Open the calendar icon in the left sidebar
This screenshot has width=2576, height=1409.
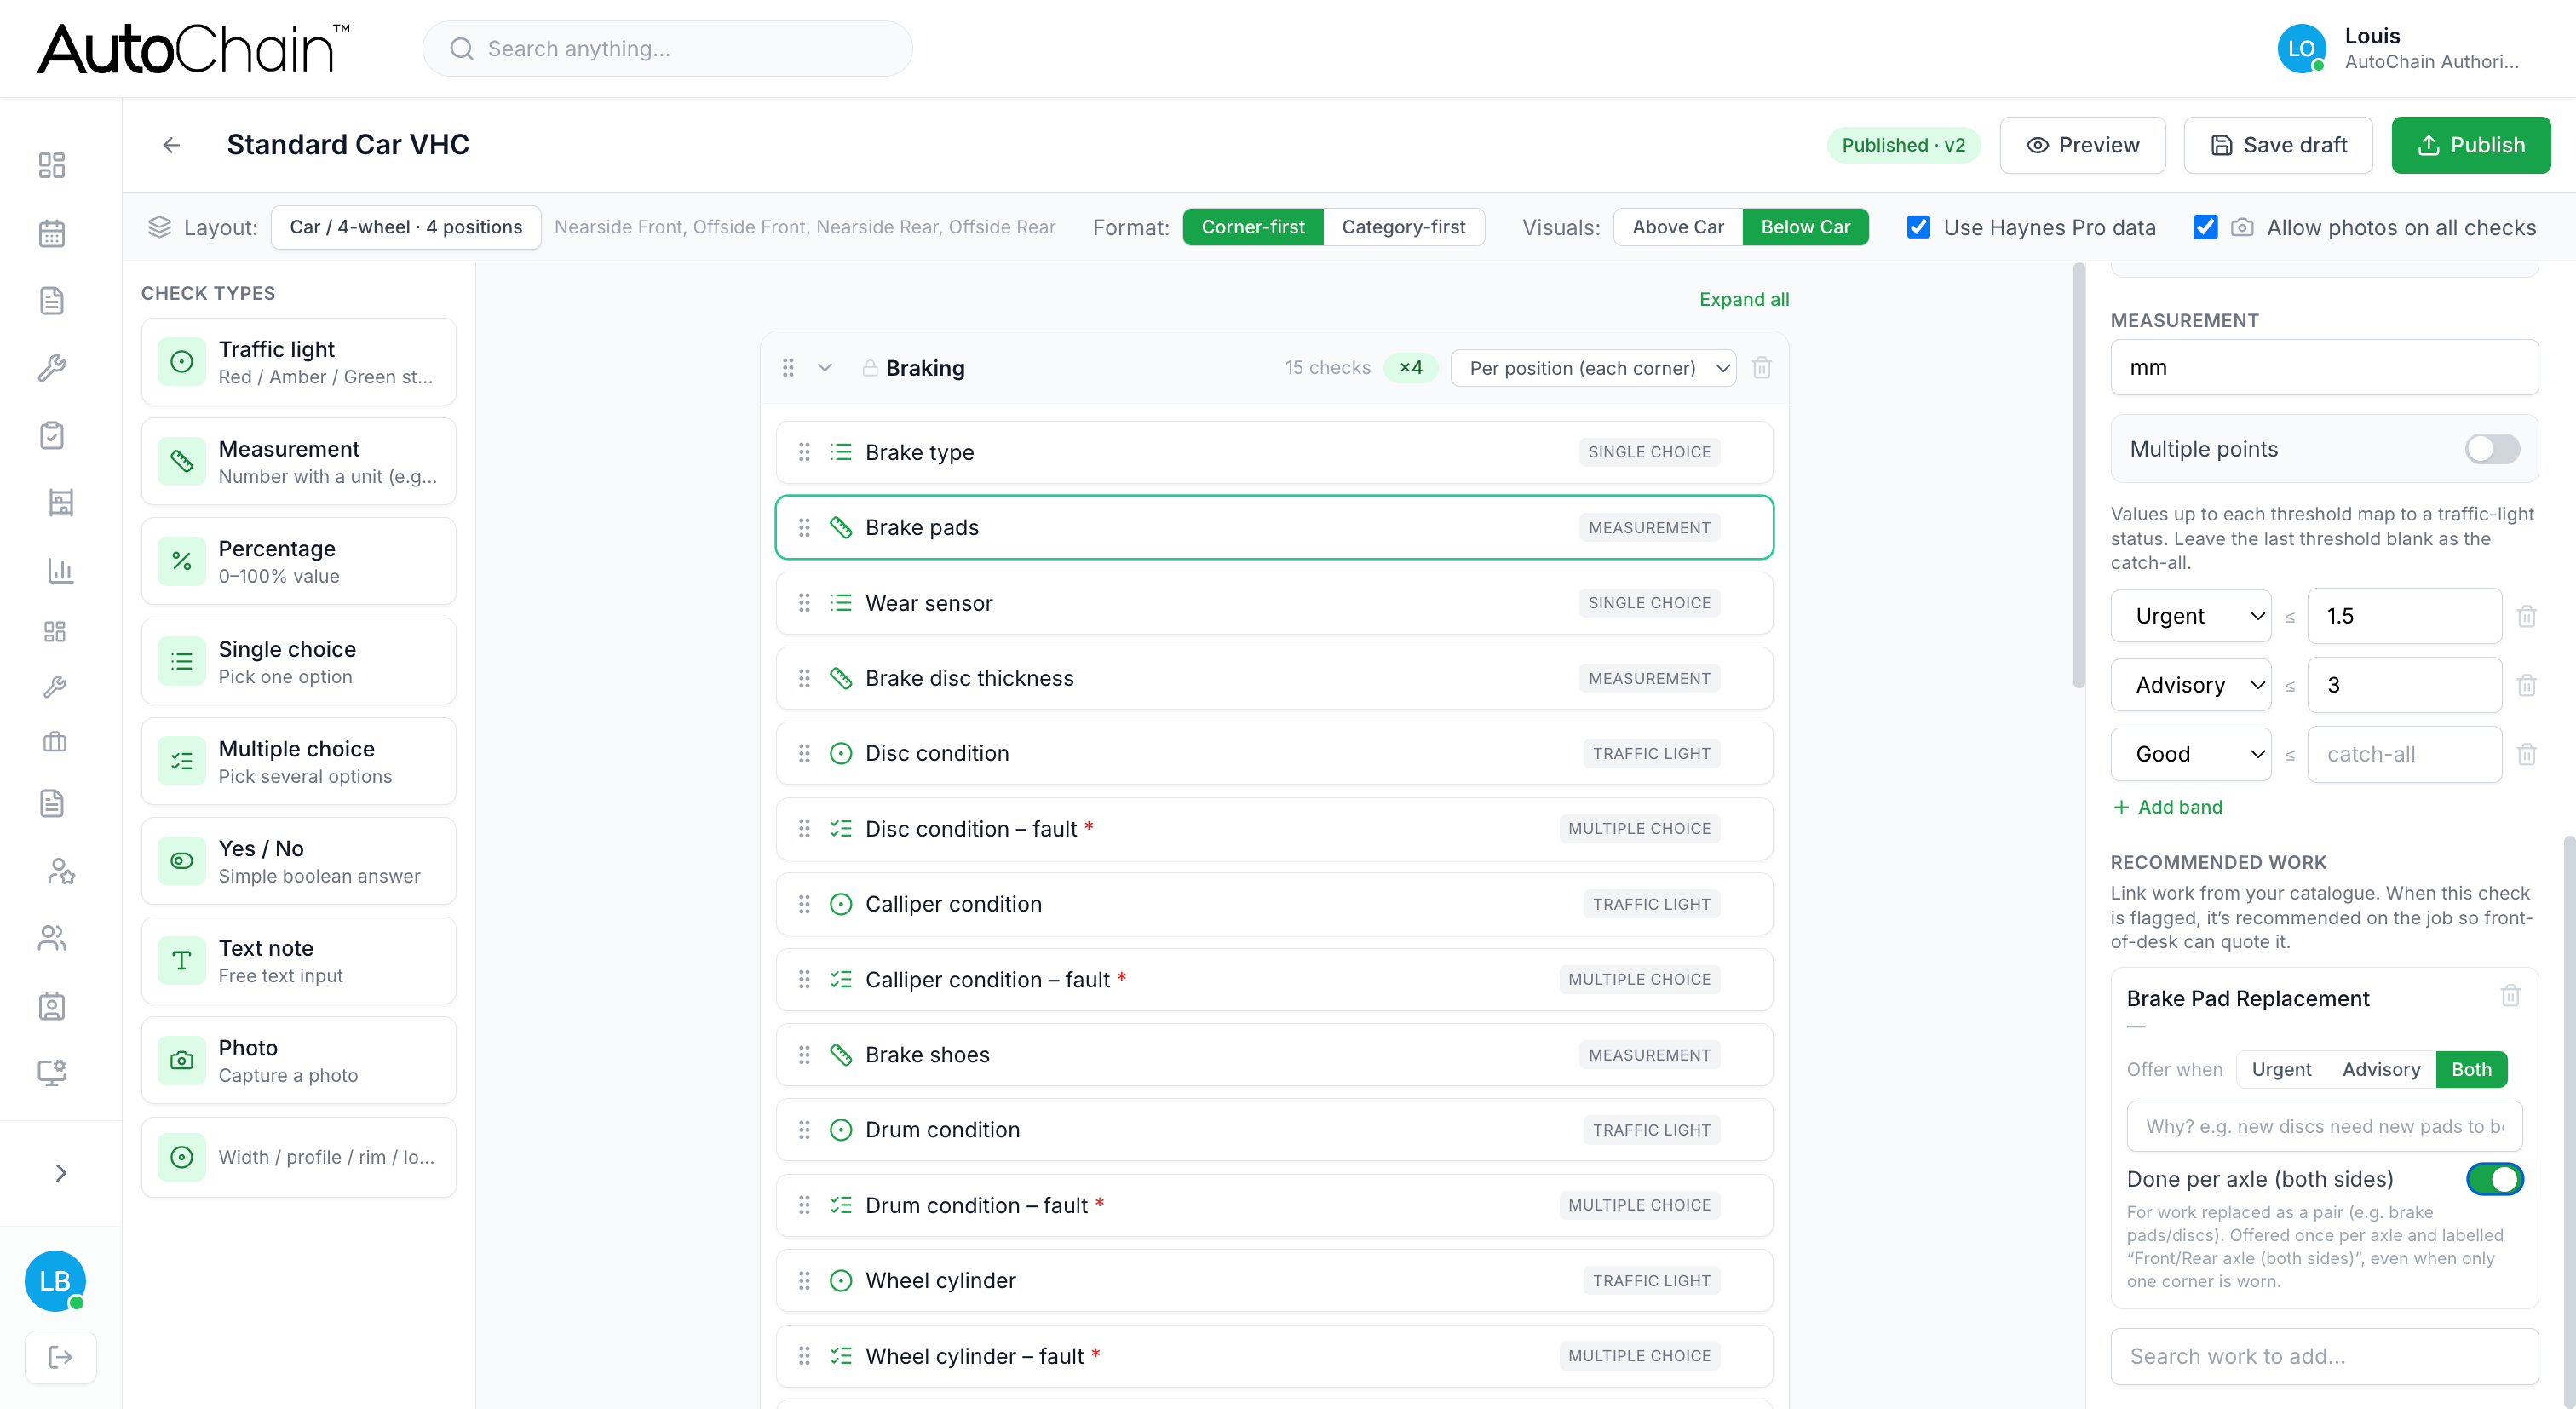(52, 233)
